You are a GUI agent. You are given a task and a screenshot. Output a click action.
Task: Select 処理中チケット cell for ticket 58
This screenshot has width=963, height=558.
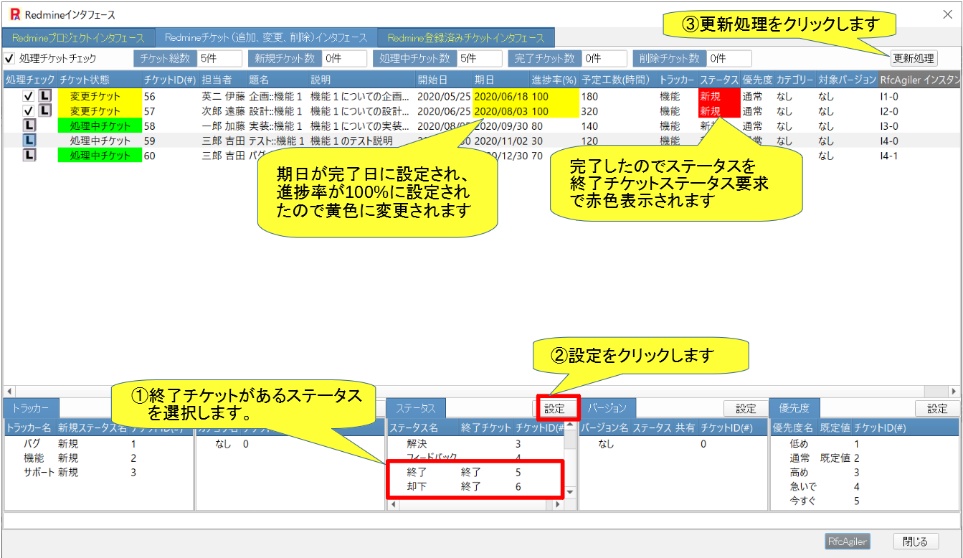[x=99, y=126]
